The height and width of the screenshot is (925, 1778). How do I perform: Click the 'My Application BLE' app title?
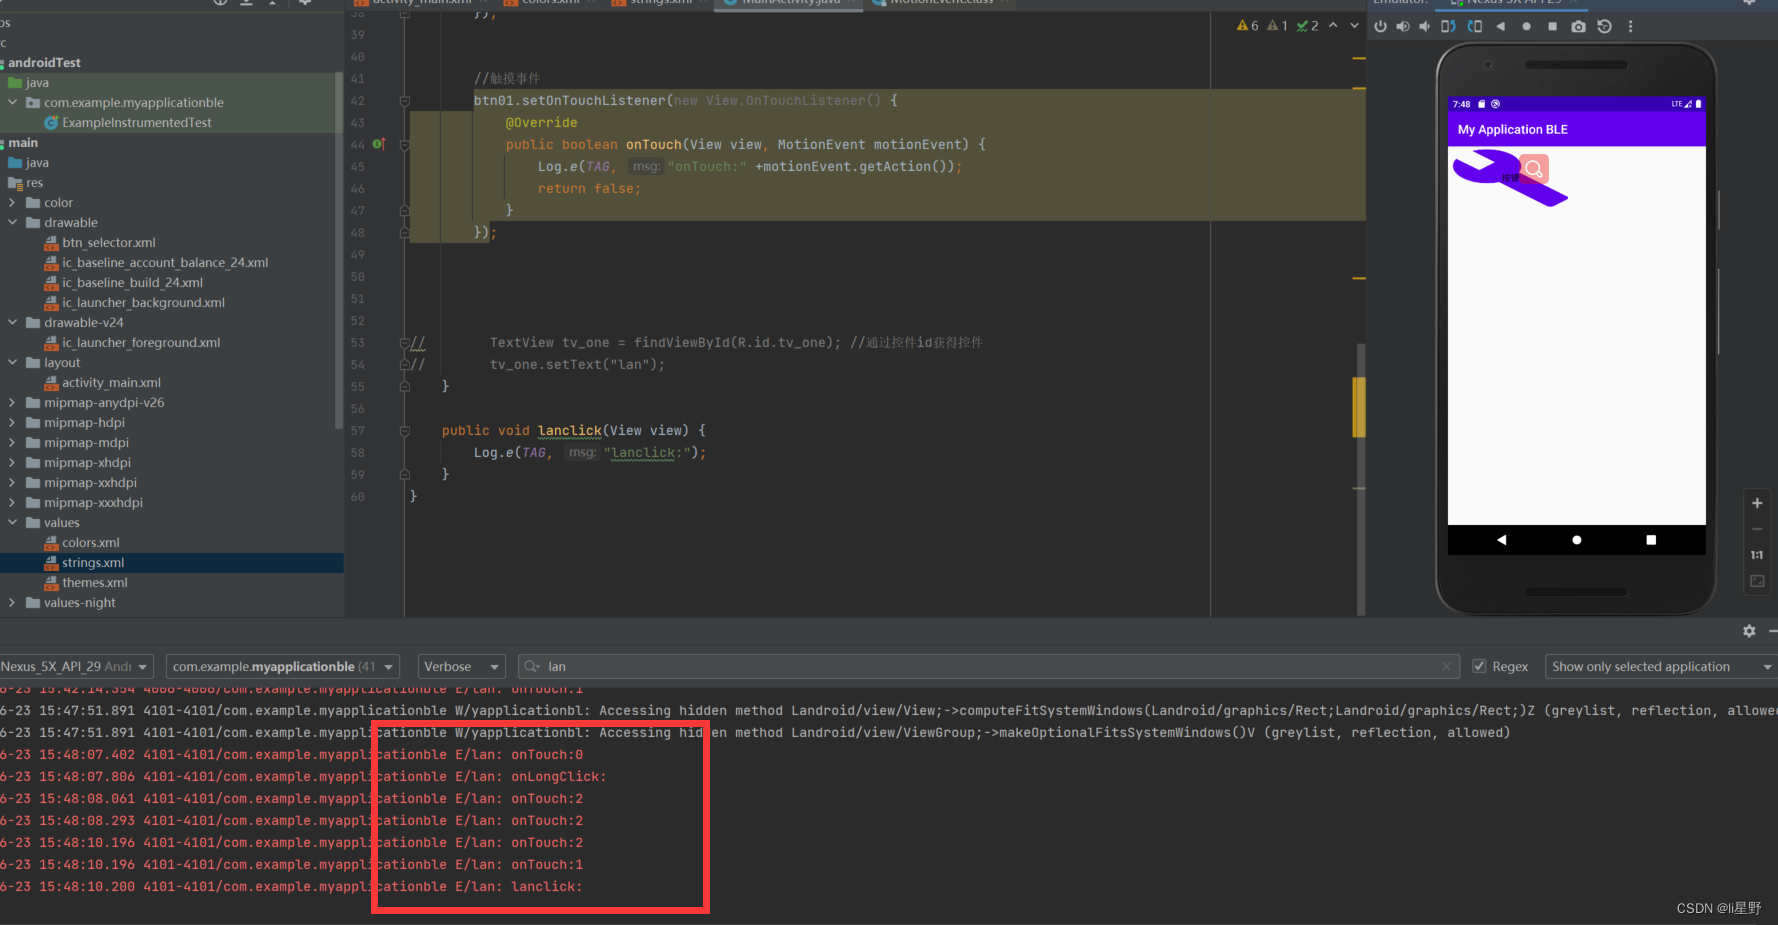1513,129
